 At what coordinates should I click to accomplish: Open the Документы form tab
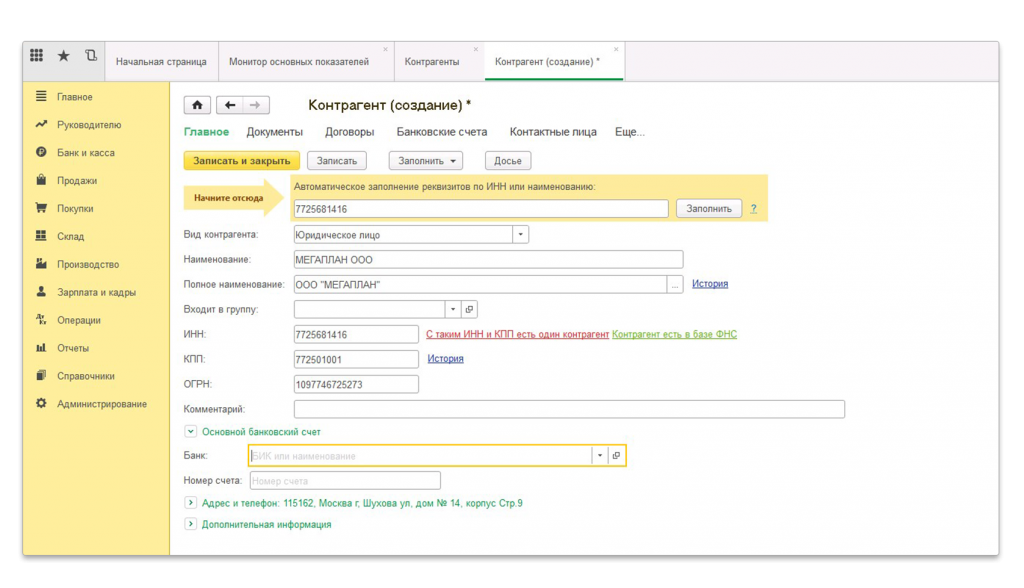pos(274,132)
